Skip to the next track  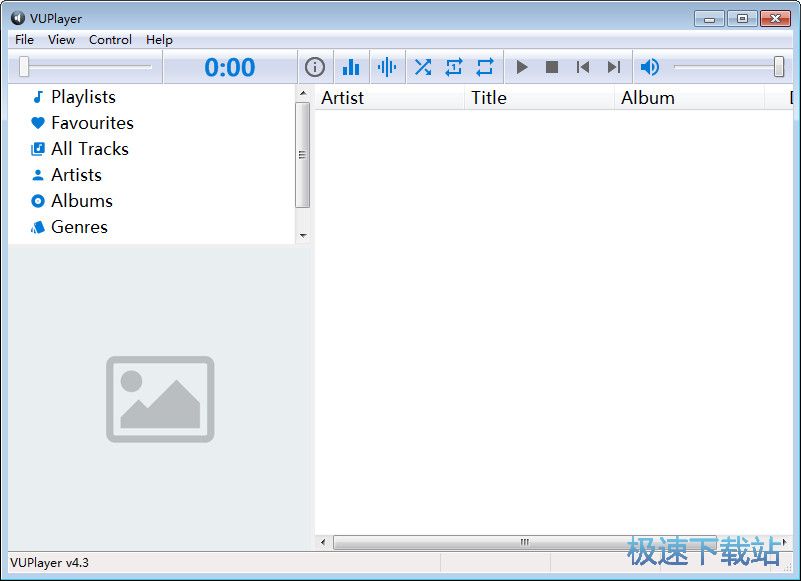614,67
